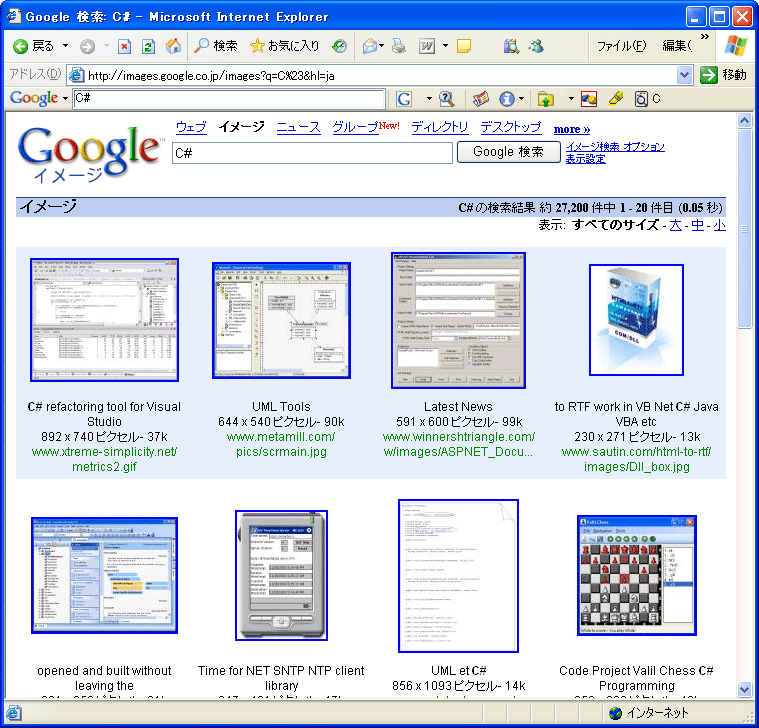
Task: Open the Back button history dropdown arrow
Action: (x=65, y=46)
